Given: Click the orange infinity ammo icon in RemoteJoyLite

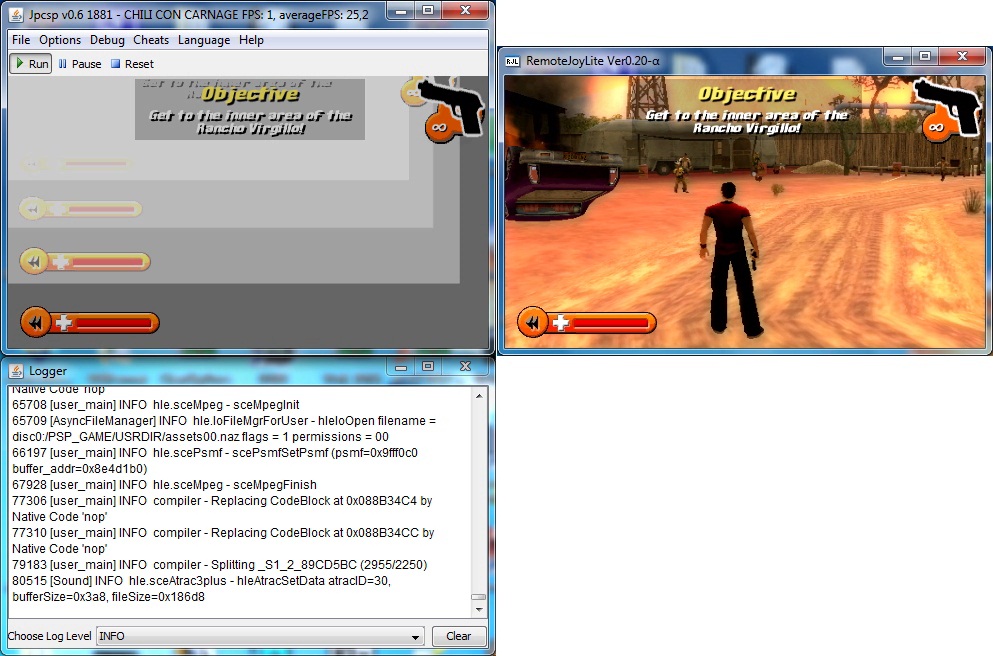Looking at the screenshot, I should [936, 127].
